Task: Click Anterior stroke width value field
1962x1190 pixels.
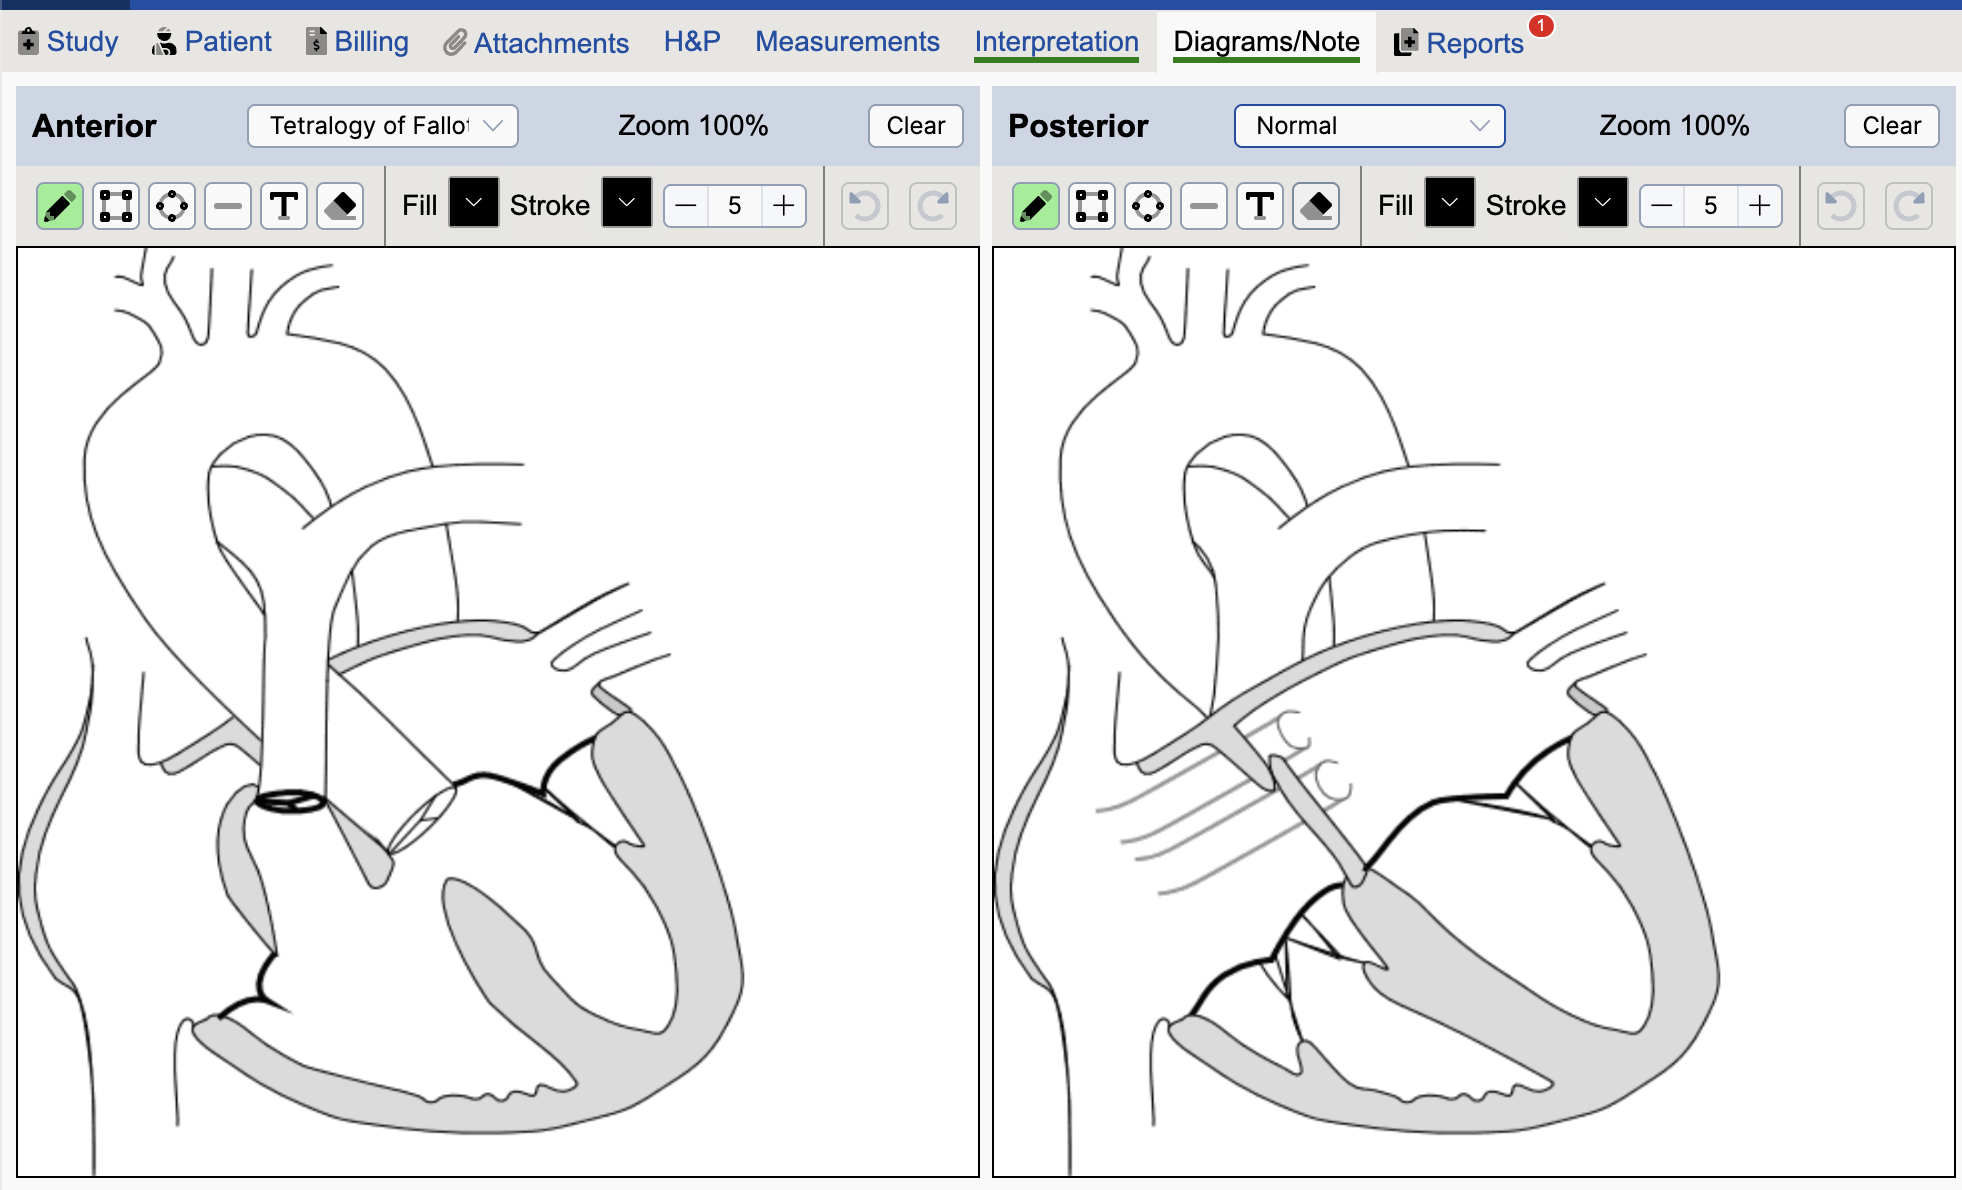Action: tap(735, 206)
